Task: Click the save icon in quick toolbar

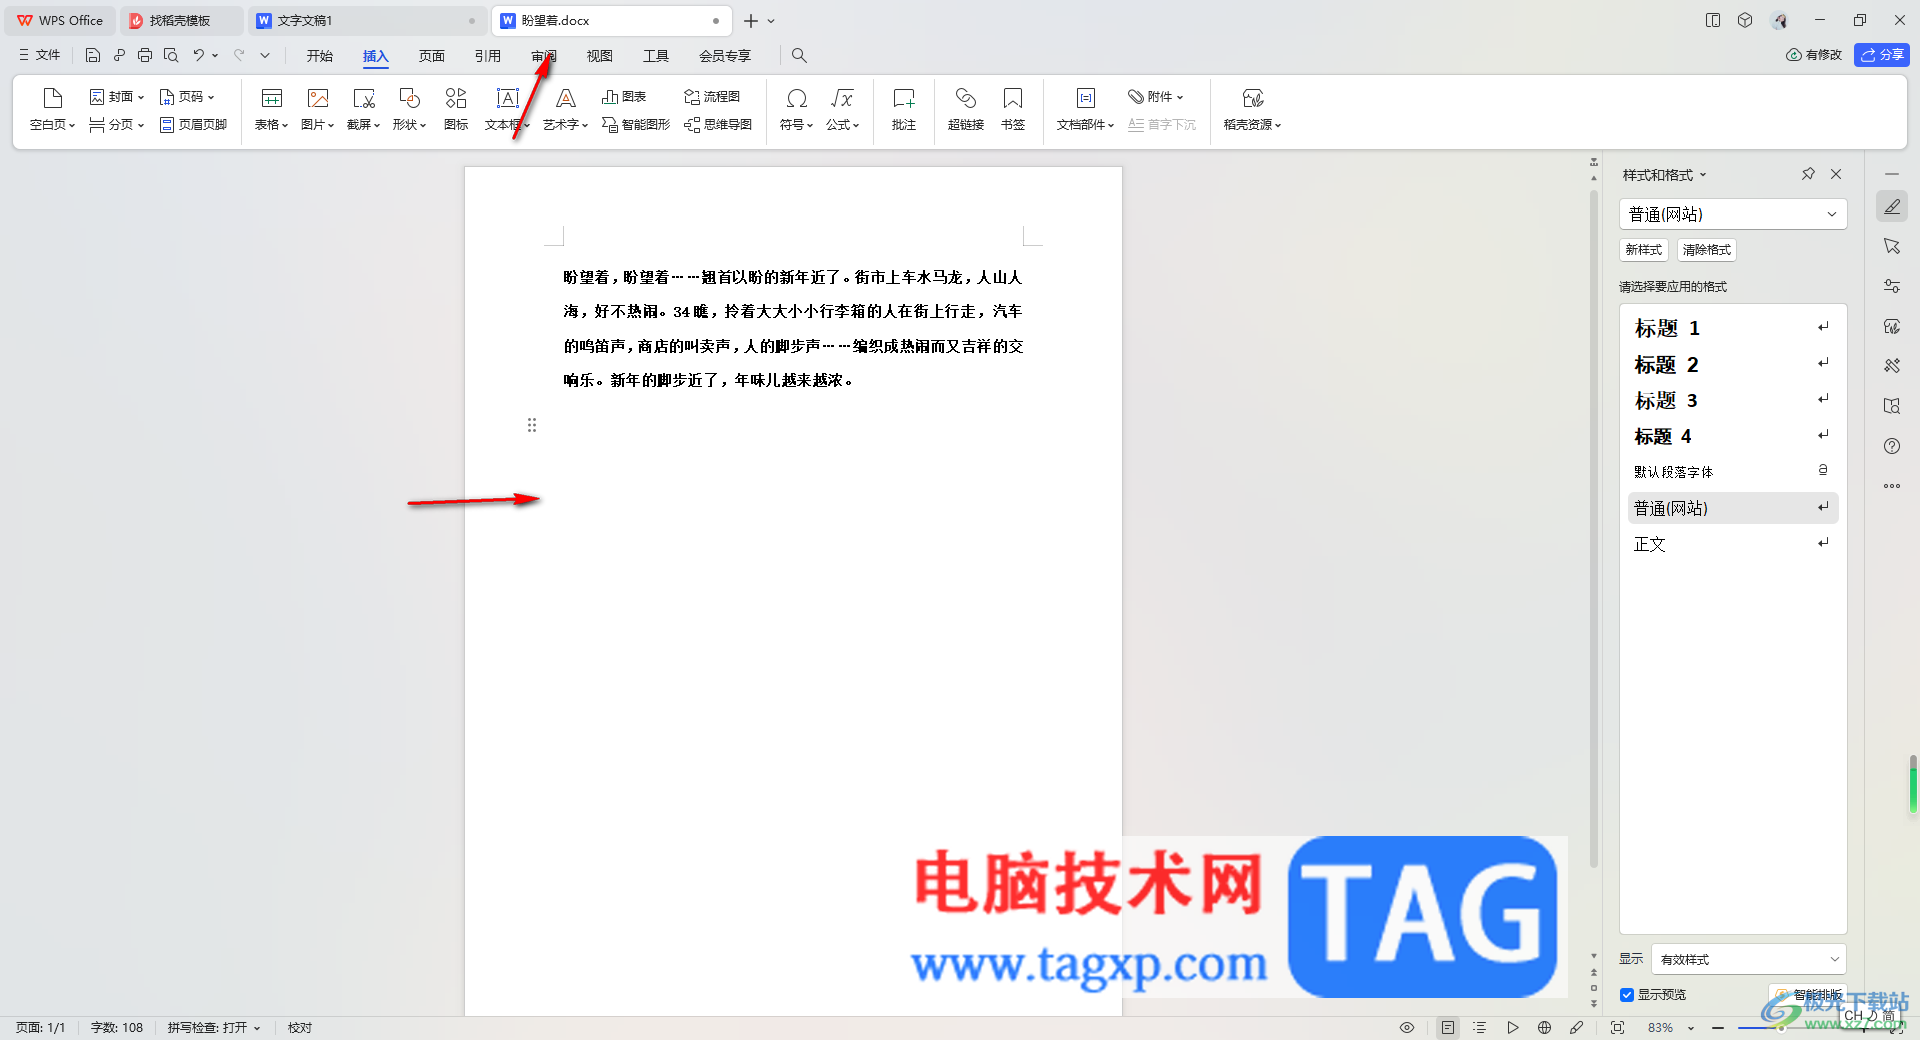Action: pos(93,56)
